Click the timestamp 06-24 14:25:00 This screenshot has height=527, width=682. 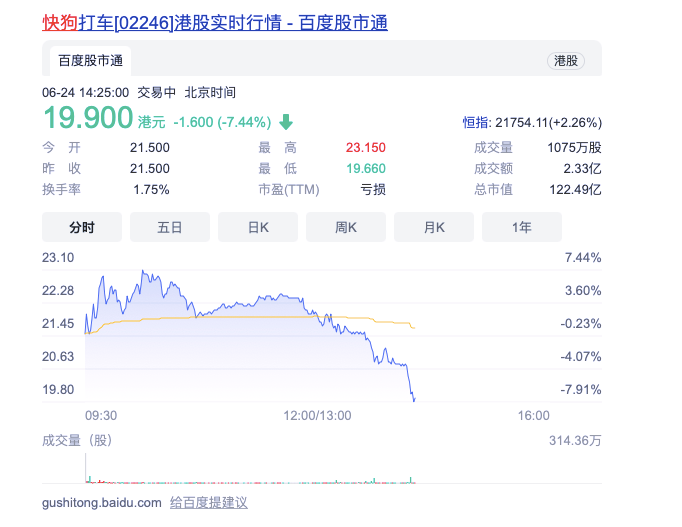coord(86,93)
